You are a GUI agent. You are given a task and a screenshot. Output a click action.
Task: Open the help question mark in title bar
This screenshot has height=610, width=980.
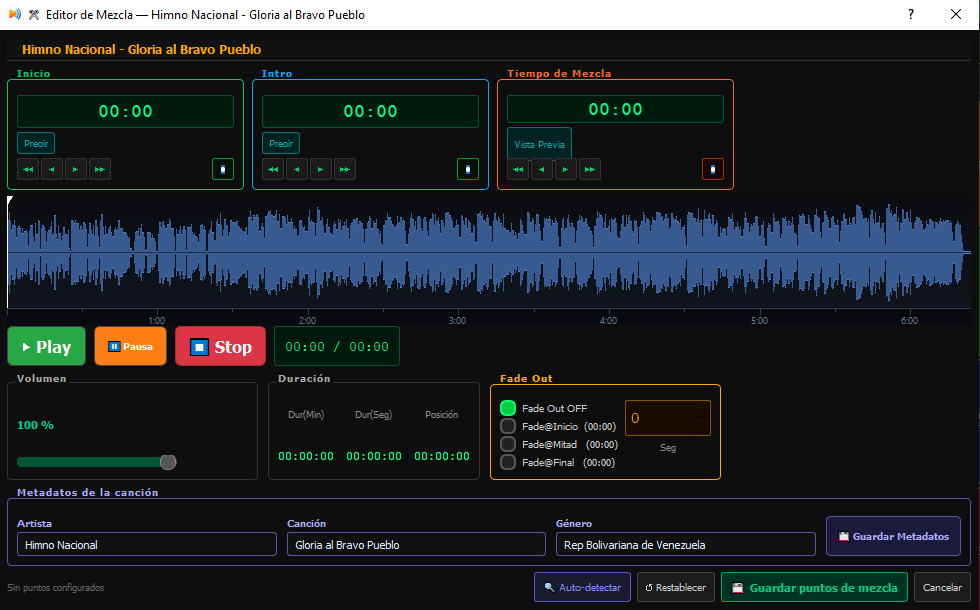[911, 14]
